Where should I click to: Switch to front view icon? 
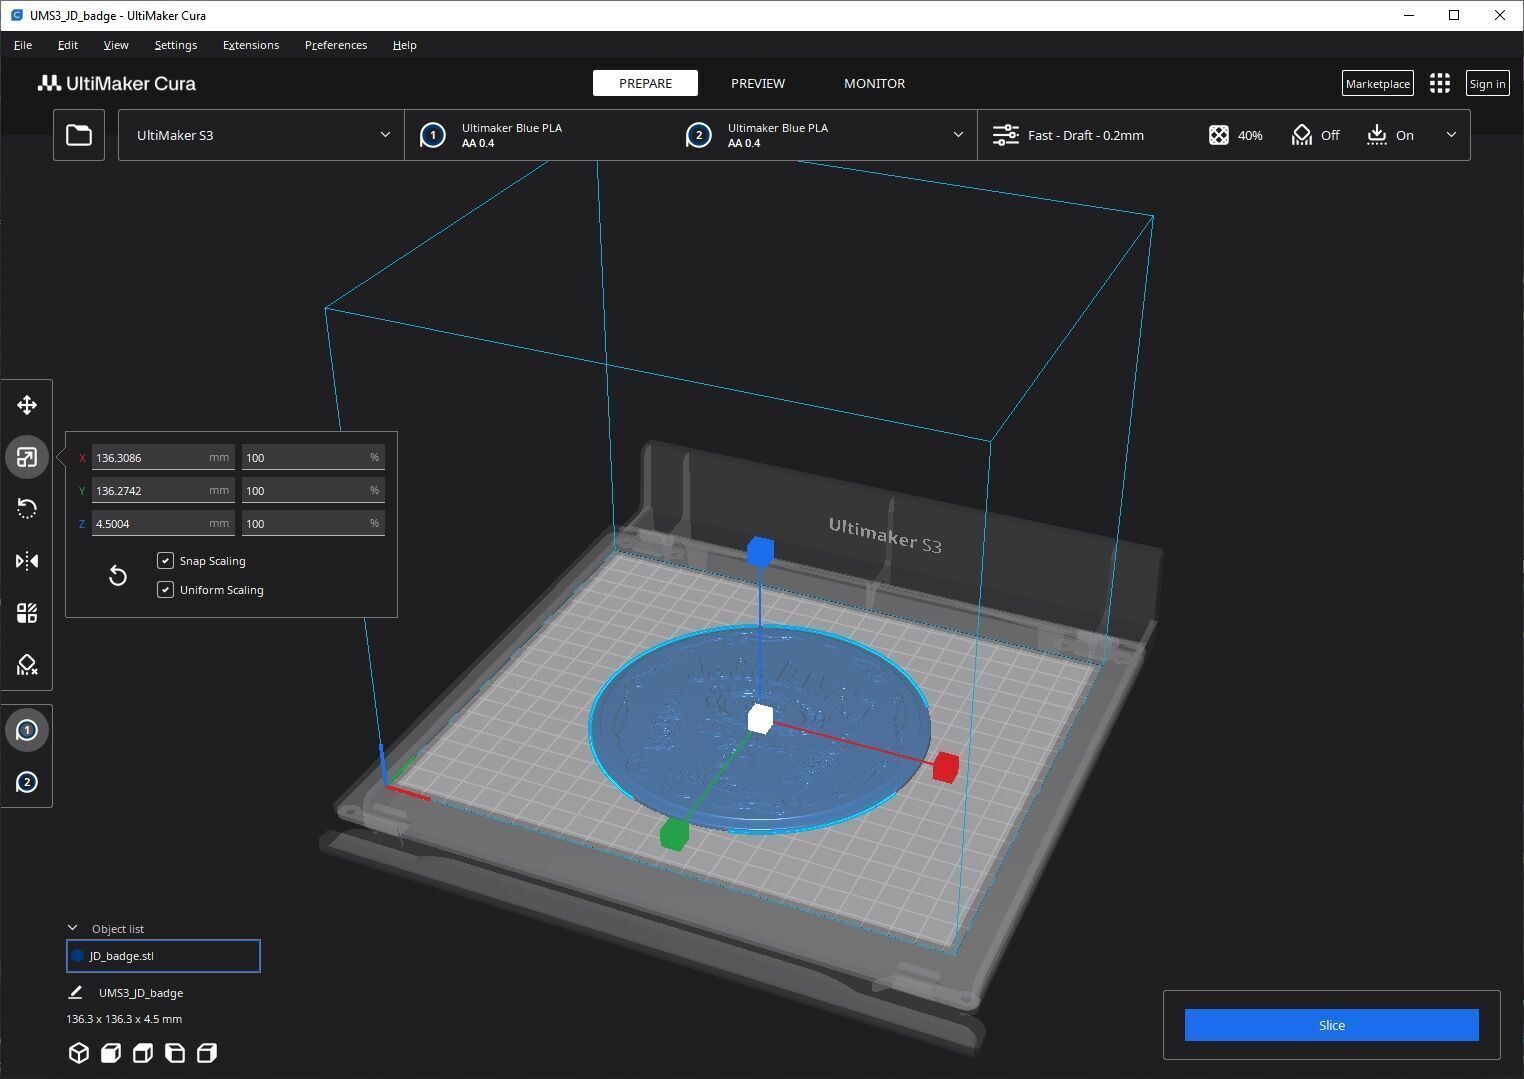click(111, 1053)
